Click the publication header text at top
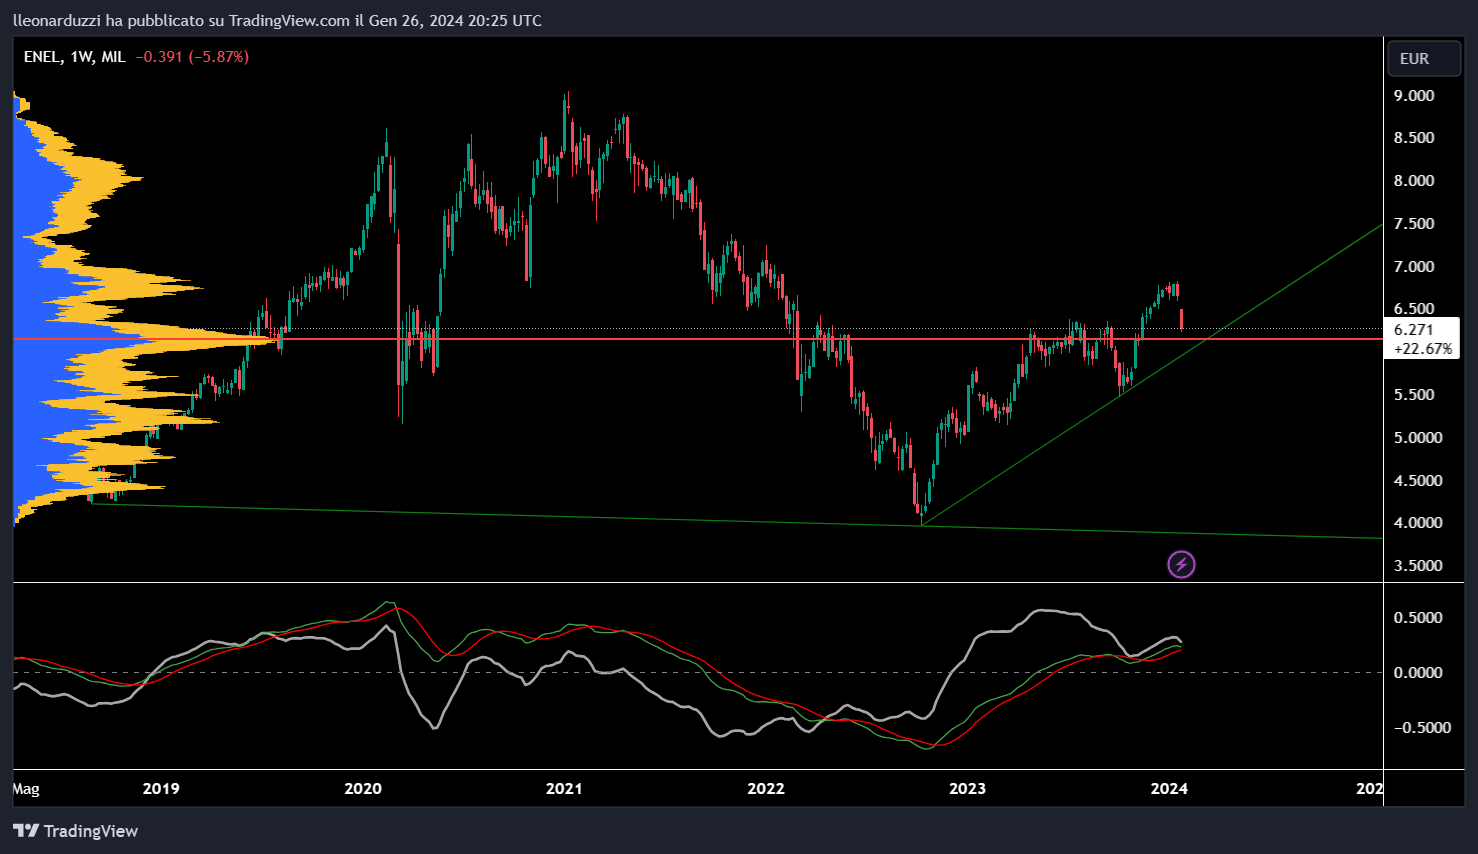Viewport: 1478px width, 854px height. click(x=277, y=20)
